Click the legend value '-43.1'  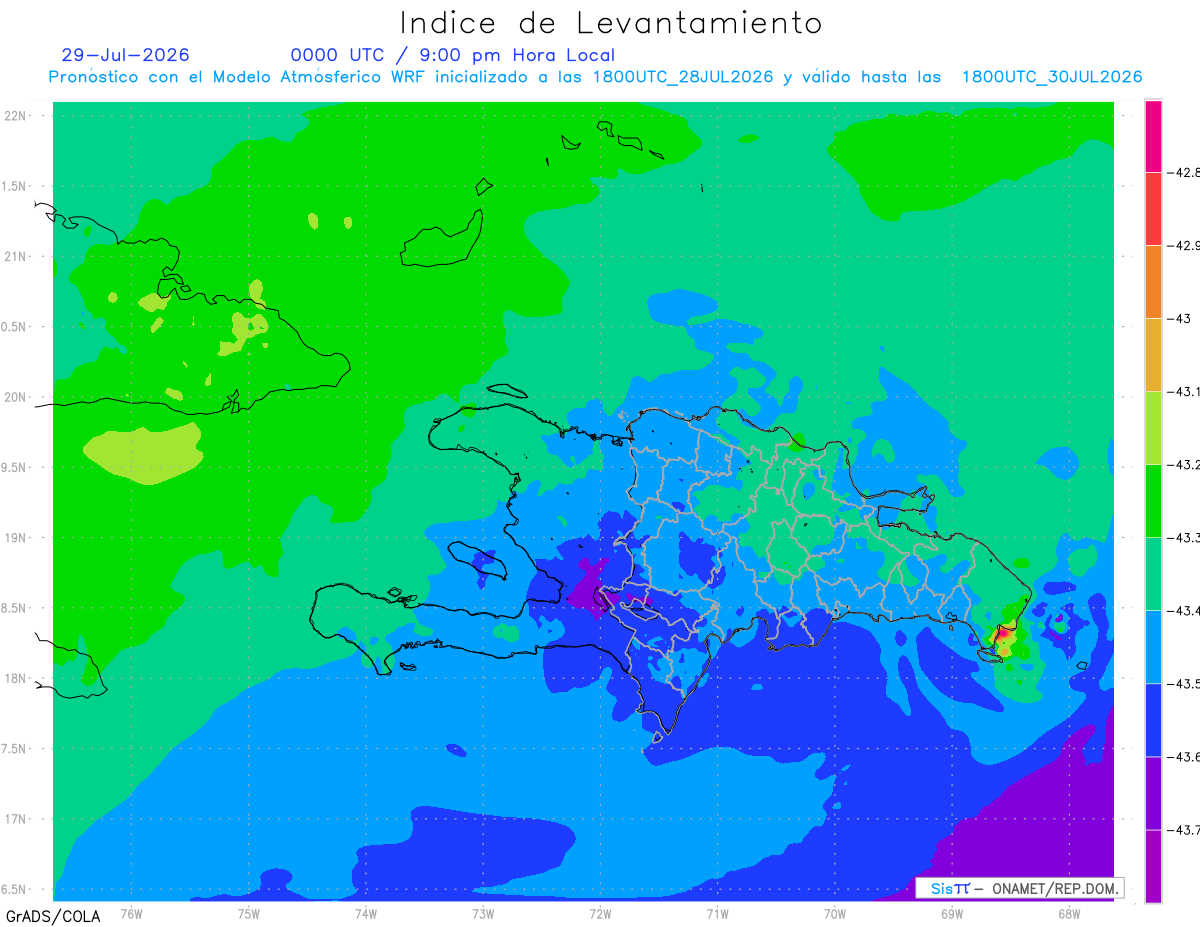[1183, 392]
